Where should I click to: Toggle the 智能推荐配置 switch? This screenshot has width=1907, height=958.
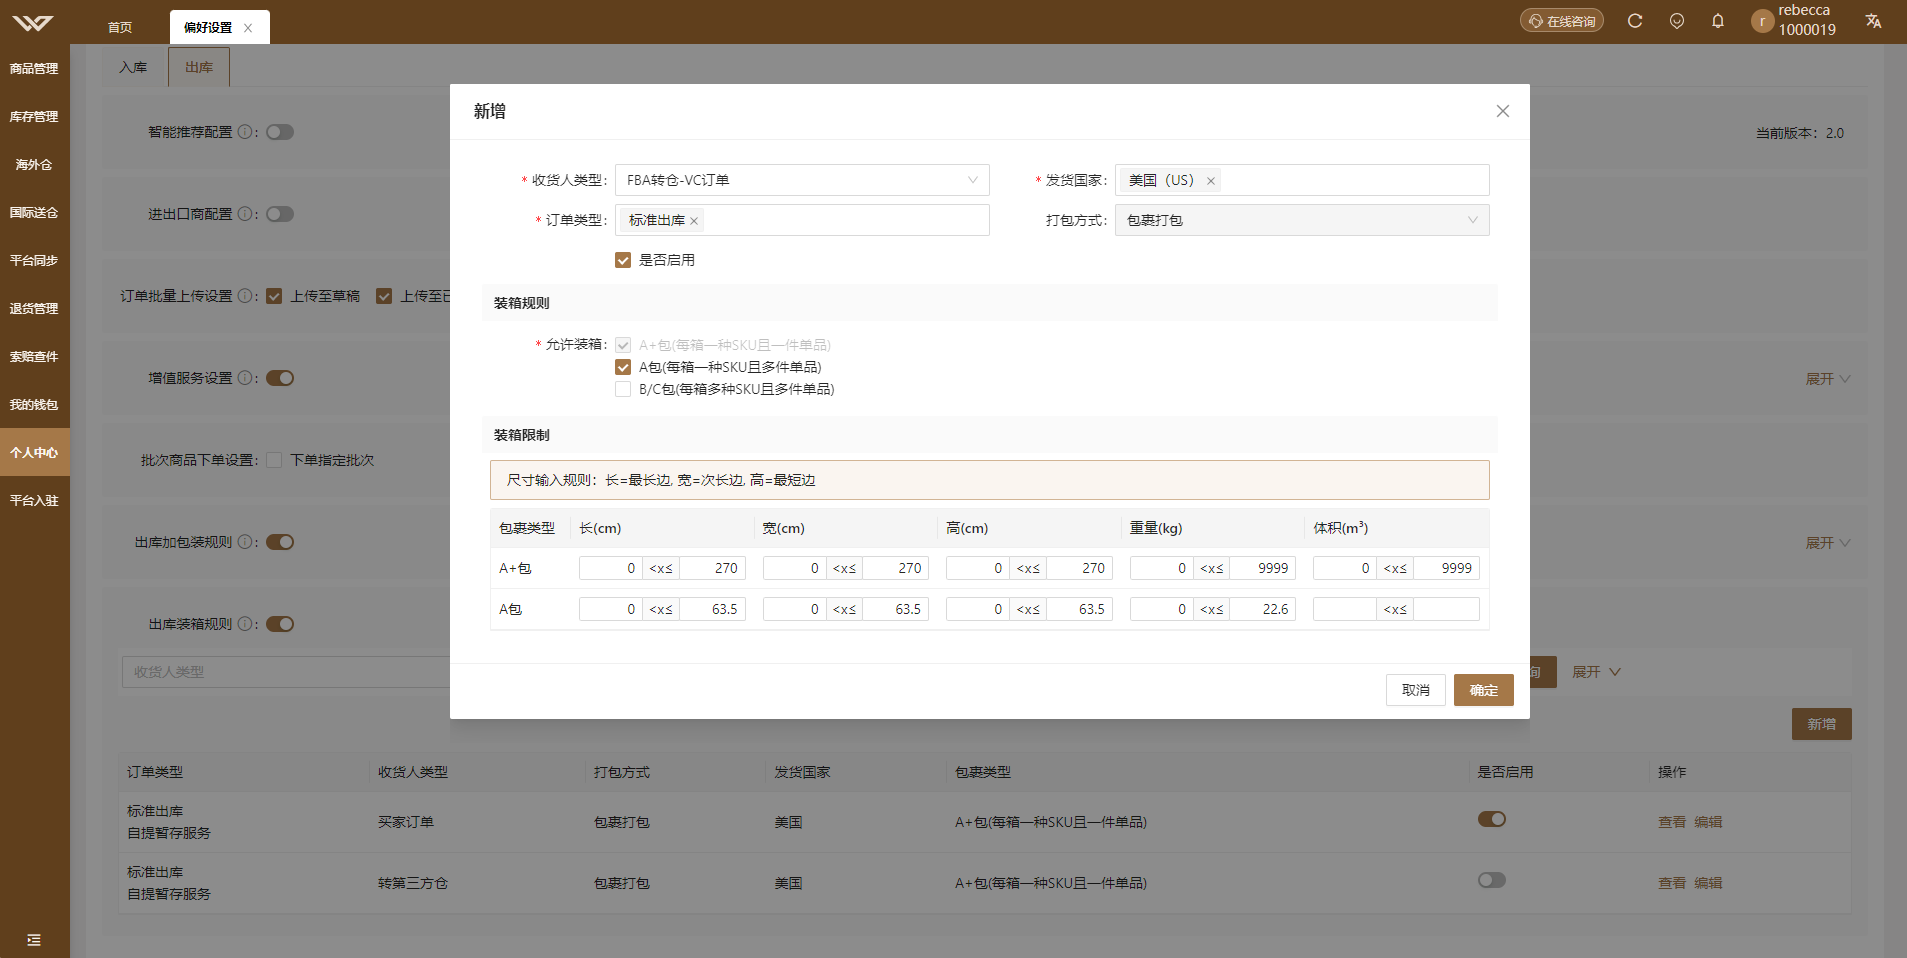pos(280,132)
